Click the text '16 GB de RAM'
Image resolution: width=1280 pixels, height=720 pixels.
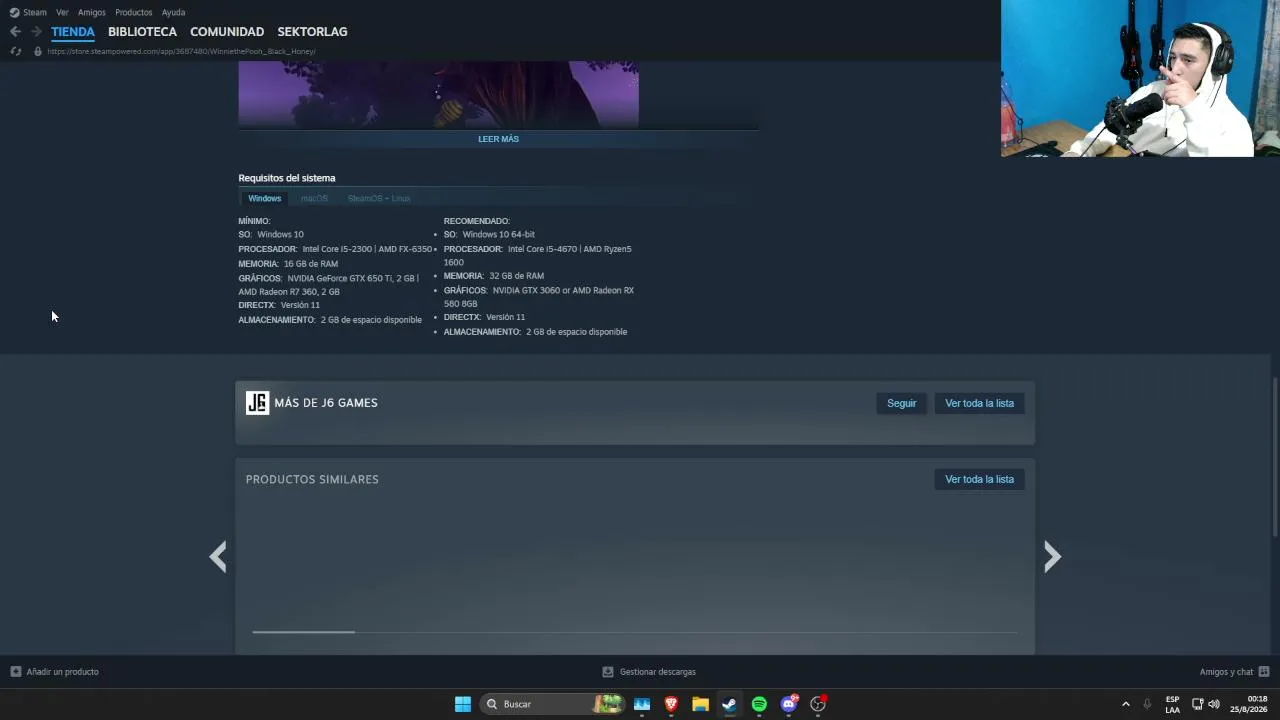click(x=310, y=264)
